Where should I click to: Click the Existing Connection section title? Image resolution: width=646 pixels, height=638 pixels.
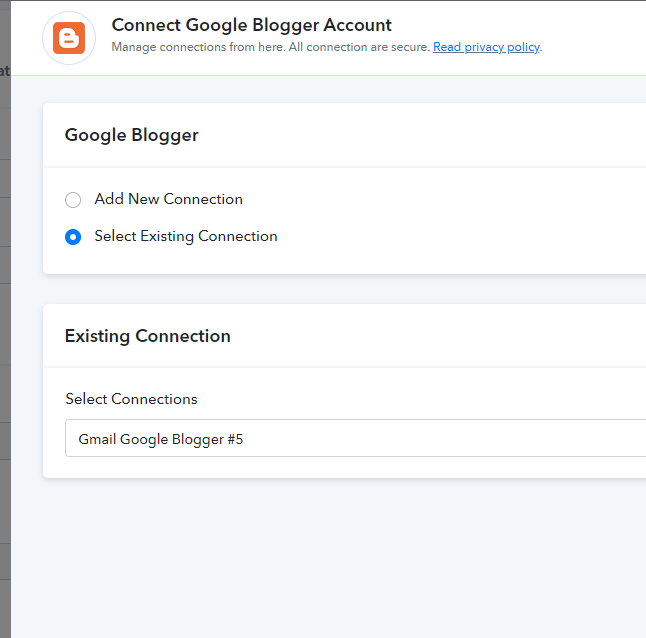147,336
